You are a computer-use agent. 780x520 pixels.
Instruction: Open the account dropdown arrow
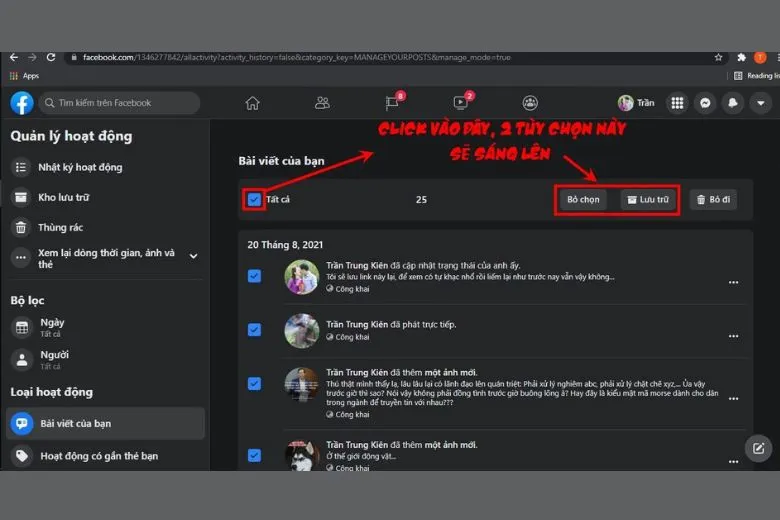click(x=761, y=103)
